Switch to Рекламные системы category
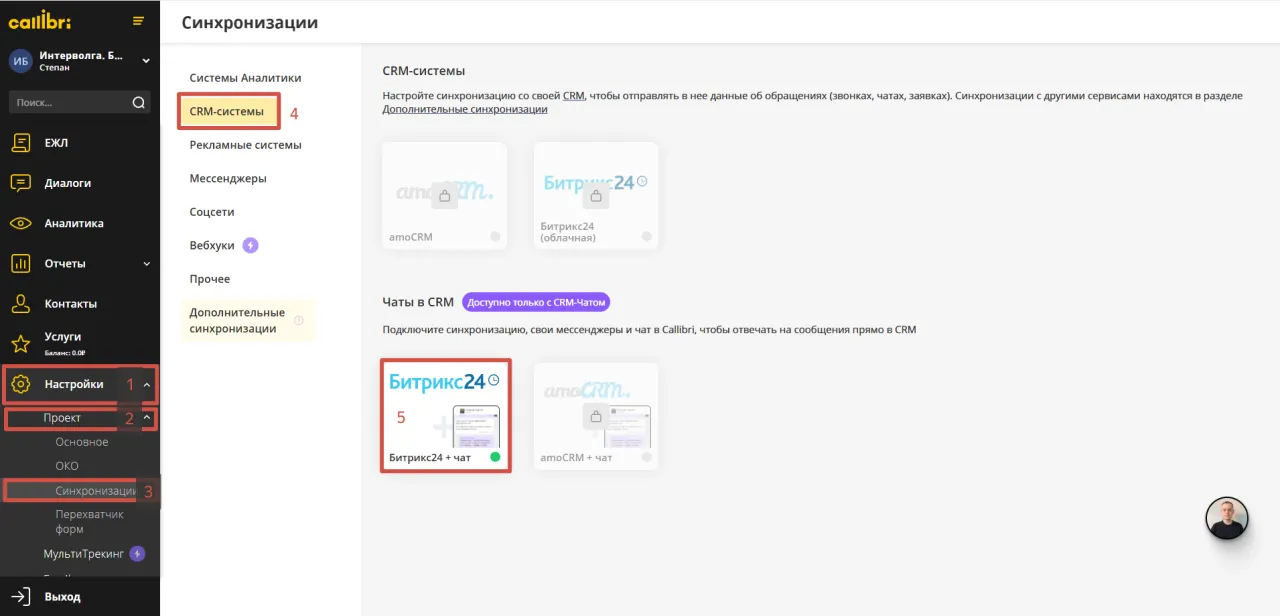The height and width of the screenshot is (616, 1280). tap(245, 145)
